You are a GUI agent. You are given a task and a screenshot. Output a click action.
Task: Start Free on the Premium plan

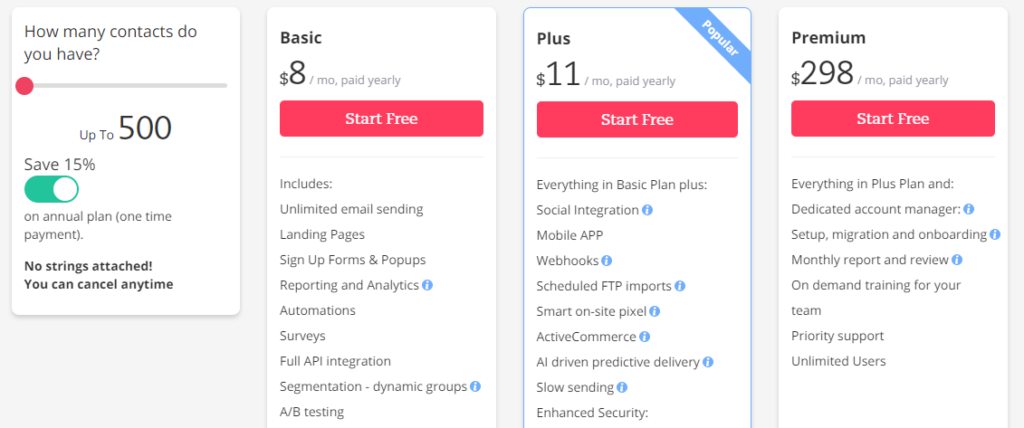pyautogui.click(x=893, y=119)
